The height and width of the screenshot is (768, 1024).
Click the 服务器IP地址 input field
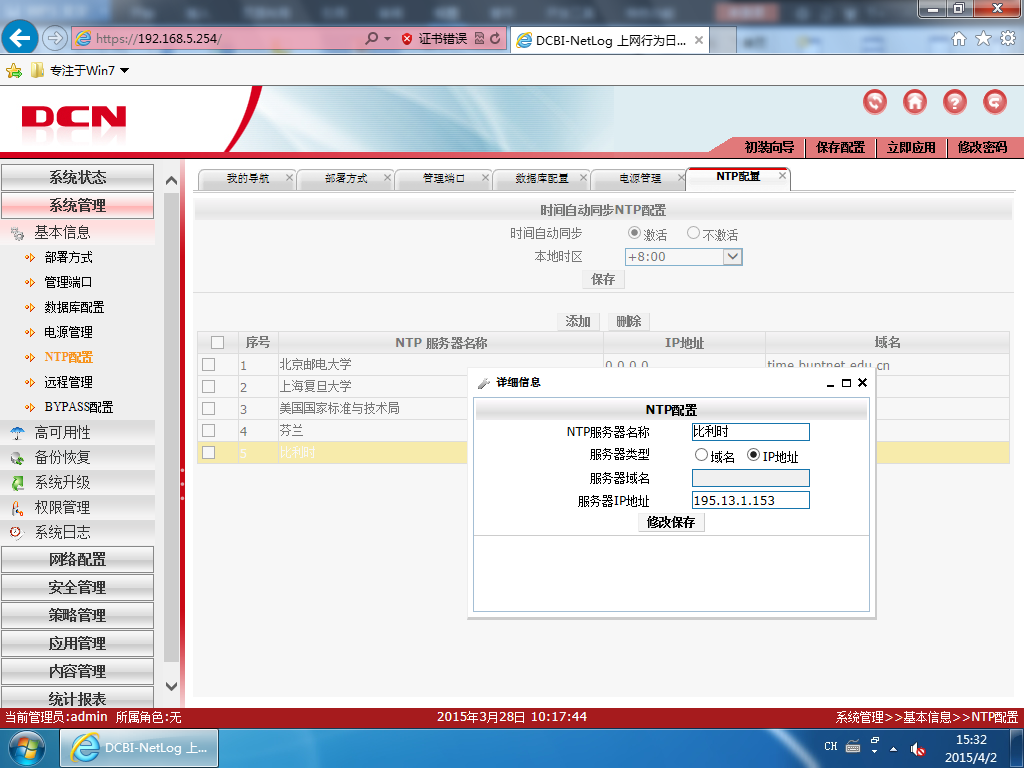click(x=750, y=500)
